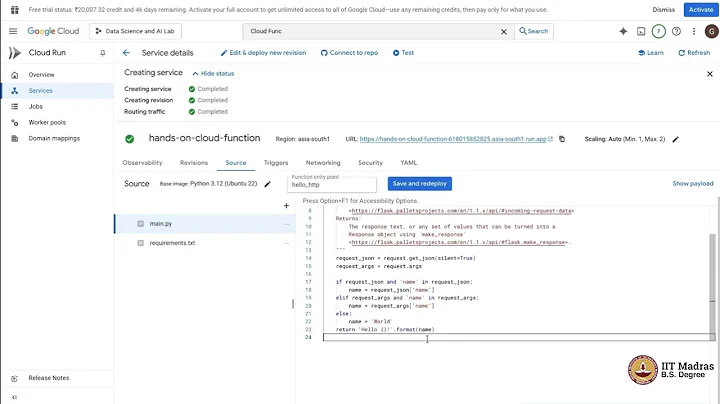Viewport: 720px width, 404px height.
Task: Click the Cloud Run product icon
Action: (15, 53)
